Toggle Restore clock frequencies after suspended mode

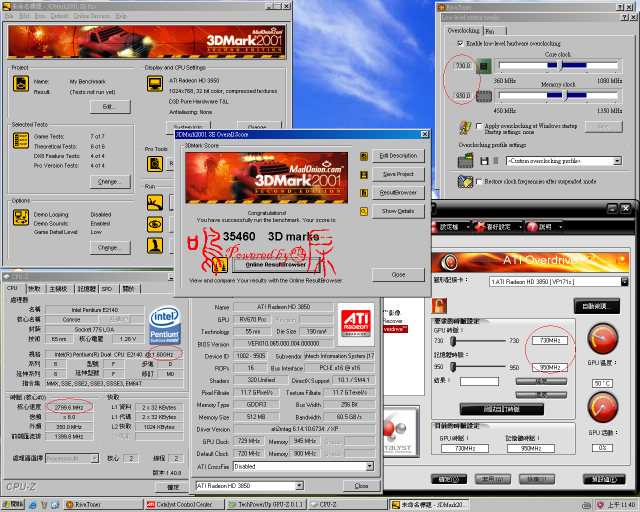coord(479,181)
